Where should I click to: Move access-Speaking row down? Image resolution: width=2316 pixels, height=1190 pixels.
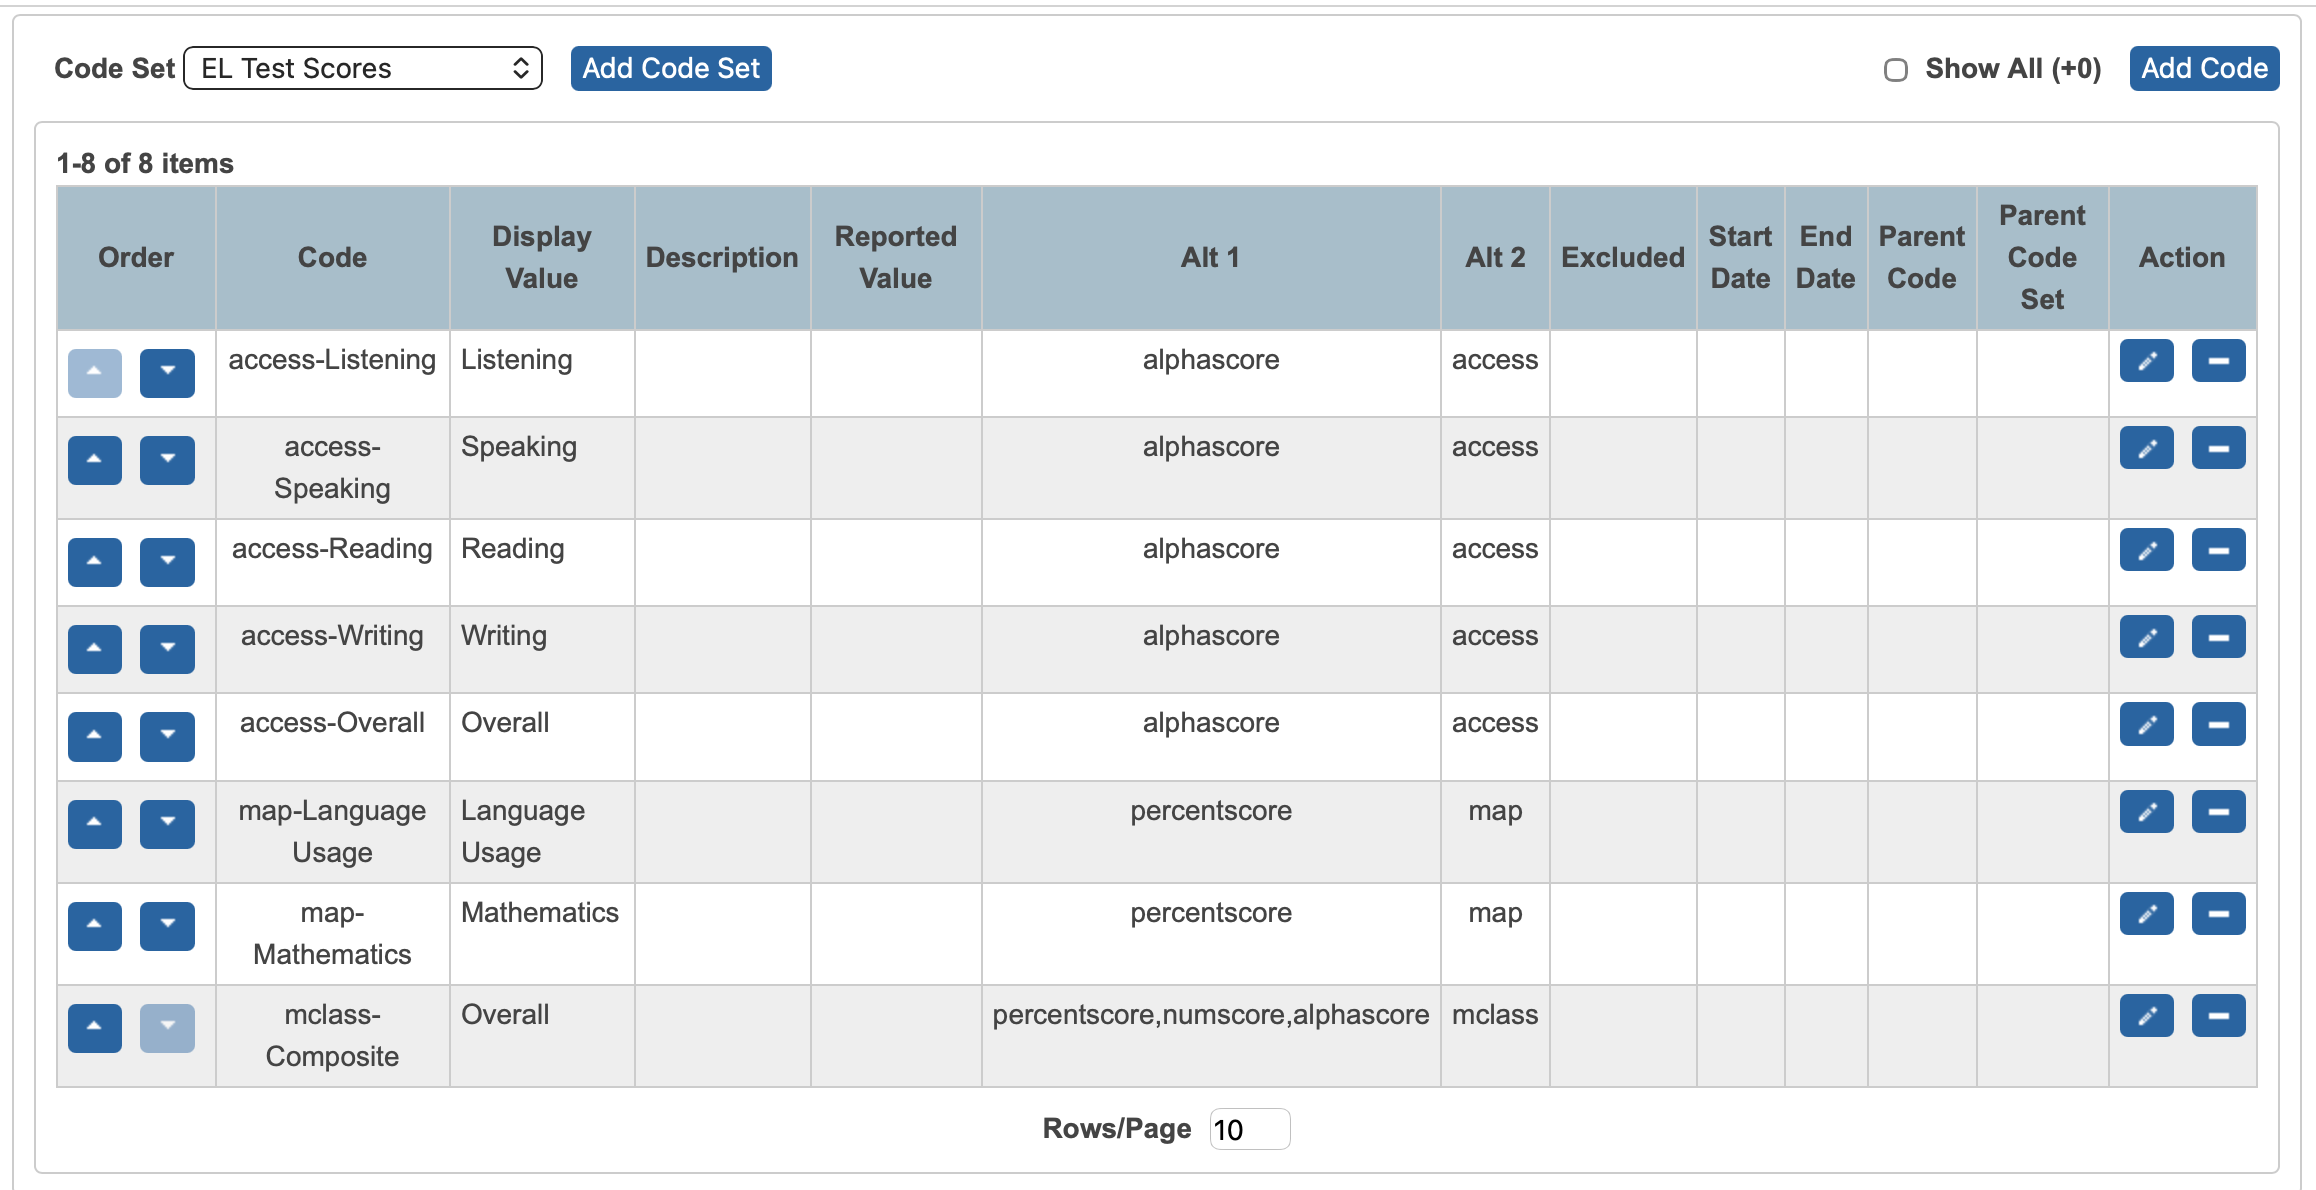167,460
